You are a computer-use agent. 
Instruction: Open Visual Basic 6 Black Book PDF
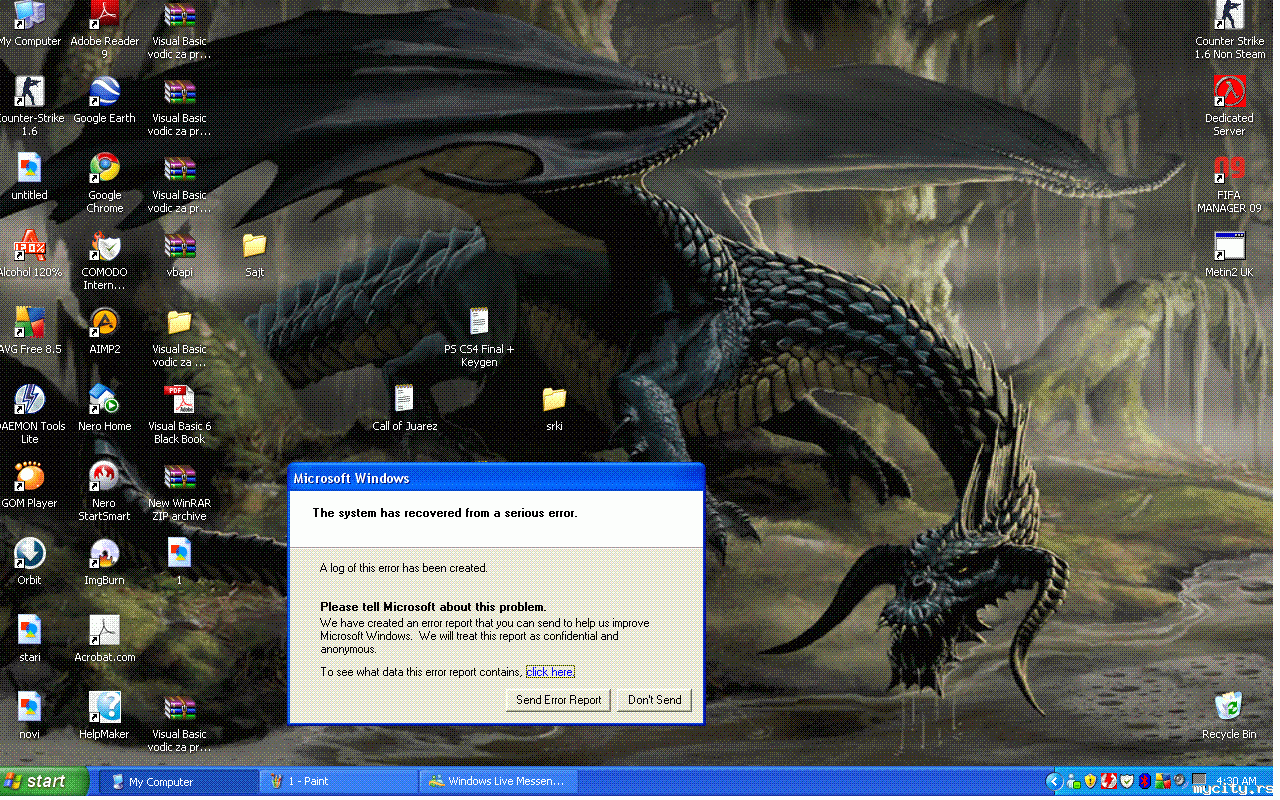[x=180, y=415]
